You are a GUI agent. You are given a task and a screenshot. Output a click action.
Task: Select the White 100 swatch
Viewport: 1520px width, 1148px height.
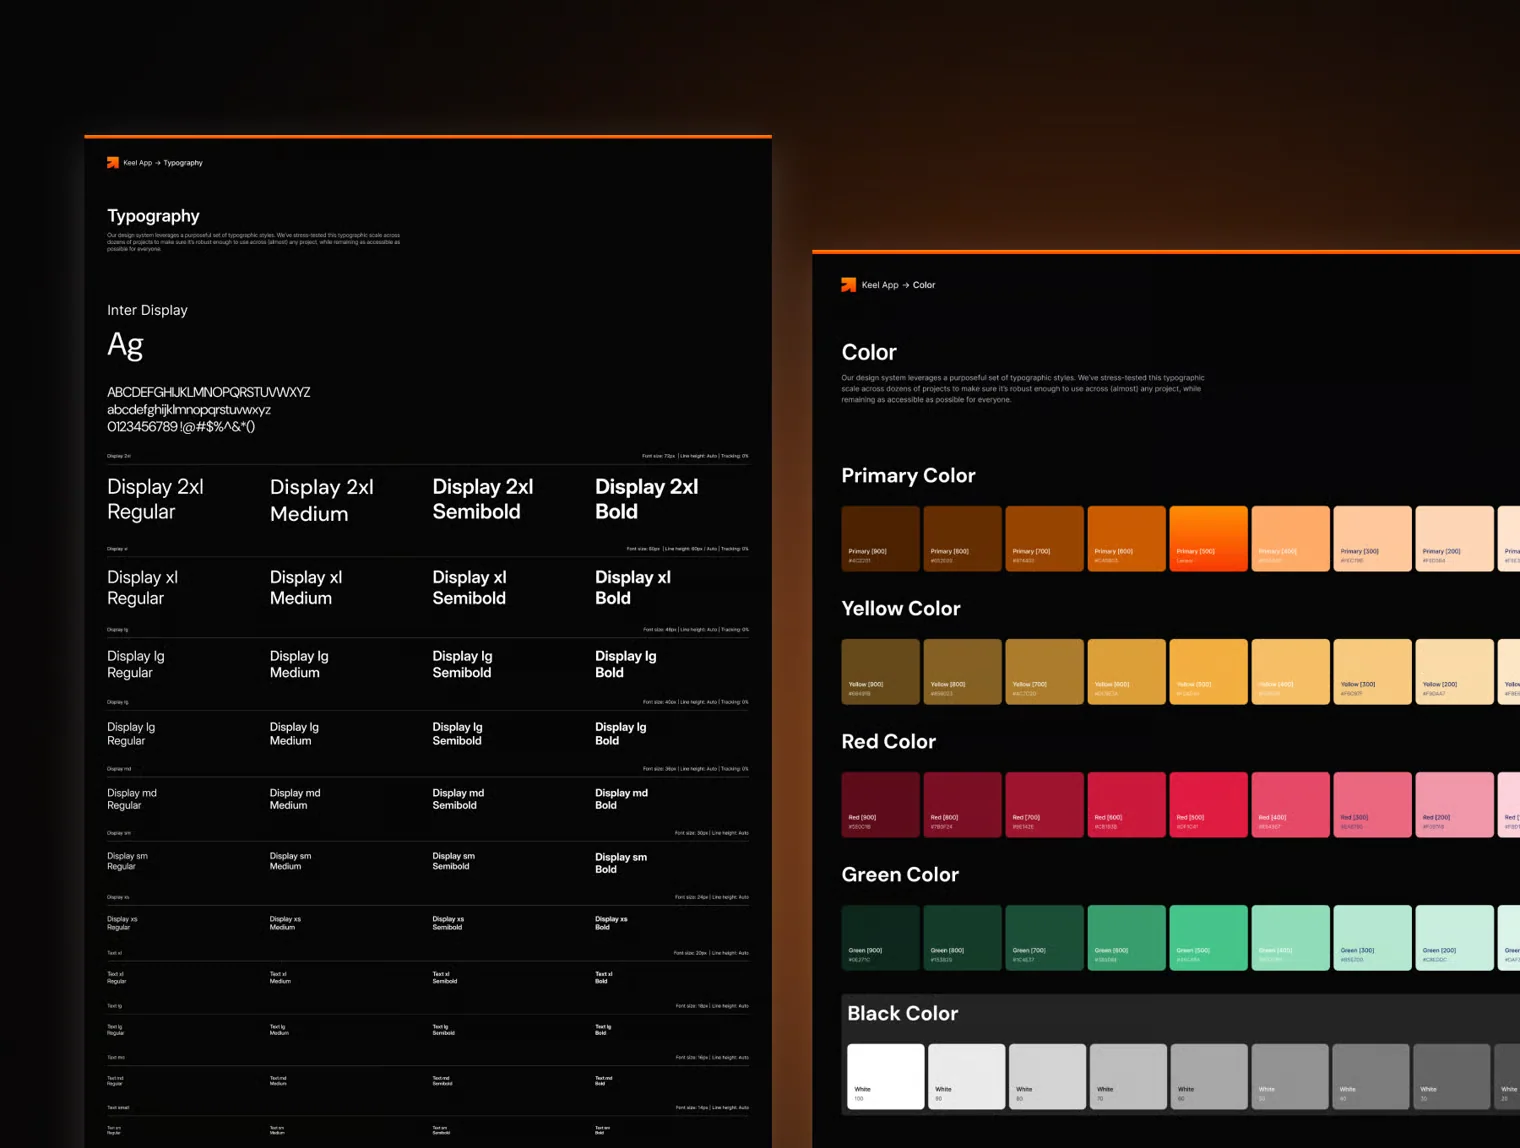pyautogui.click(x=886, y=1077)
